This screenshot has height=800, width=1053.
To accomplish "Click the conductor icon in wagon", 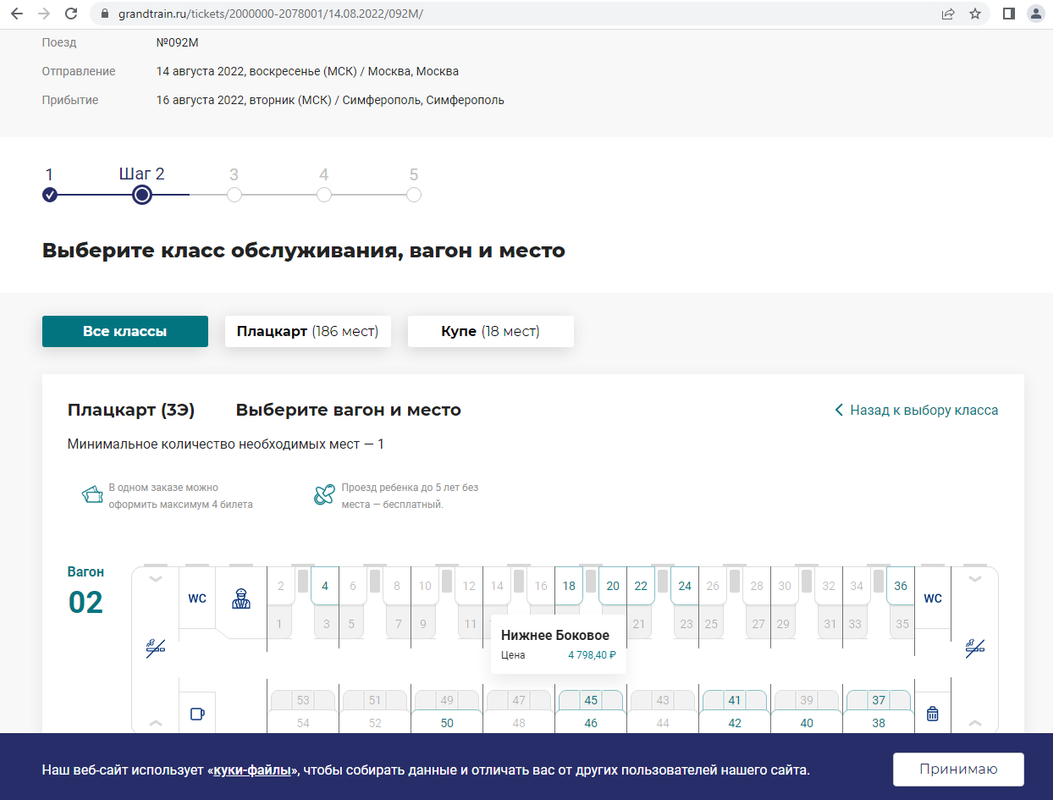I will coord(241,598).
